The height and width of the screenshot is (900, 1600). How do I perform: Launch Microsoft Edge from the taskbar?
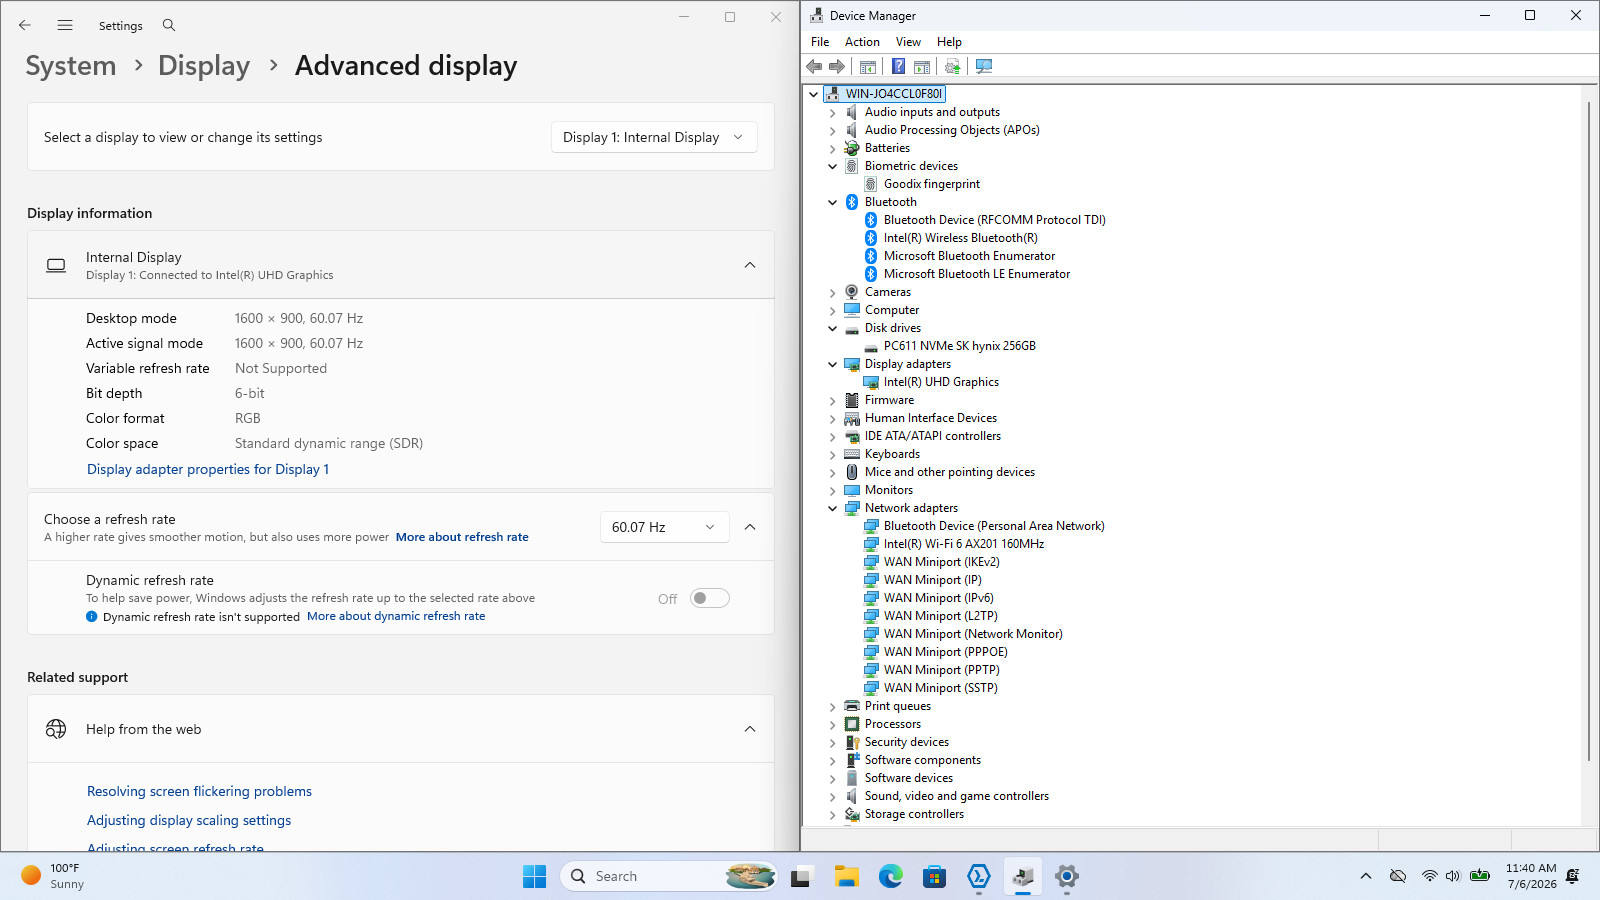point(891,877)
